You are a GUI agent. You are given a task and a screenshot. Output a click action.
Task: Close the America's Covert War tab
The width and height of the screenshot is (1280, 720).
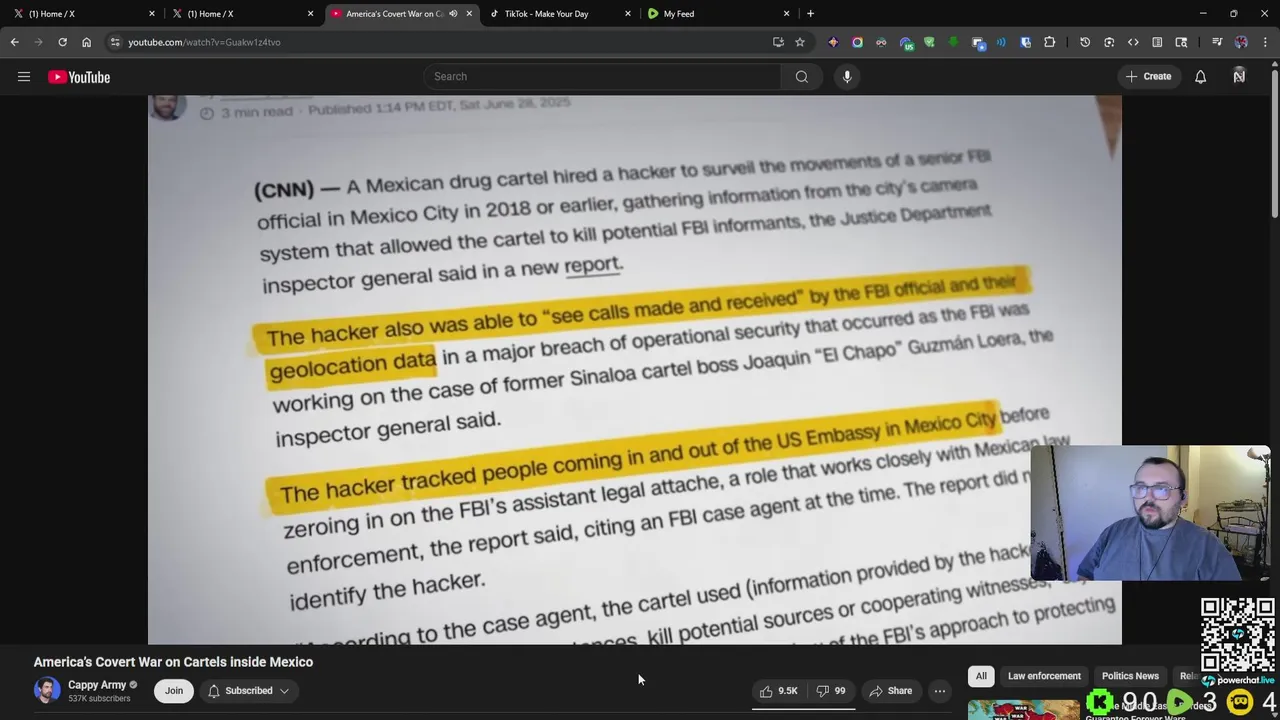click(x=469, y=14)
